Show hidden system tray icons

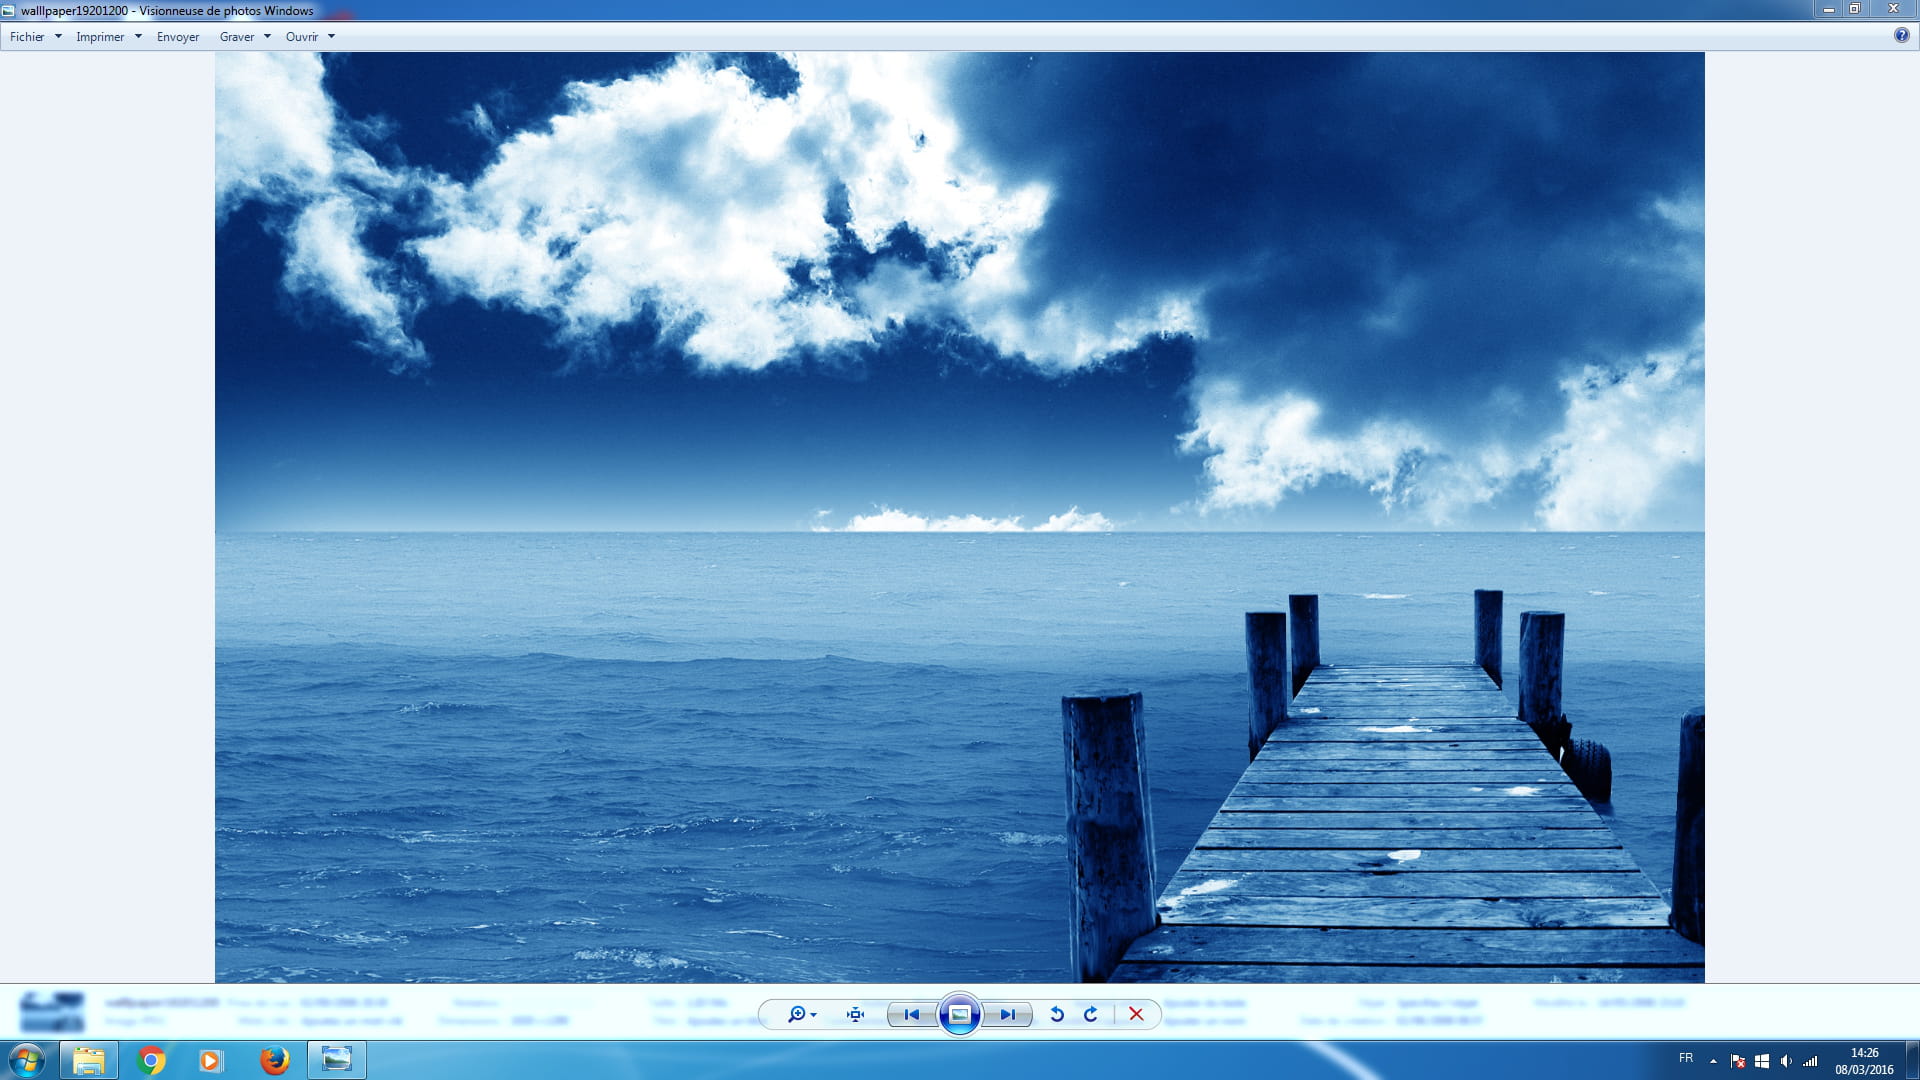[x=1713, y=1061]
